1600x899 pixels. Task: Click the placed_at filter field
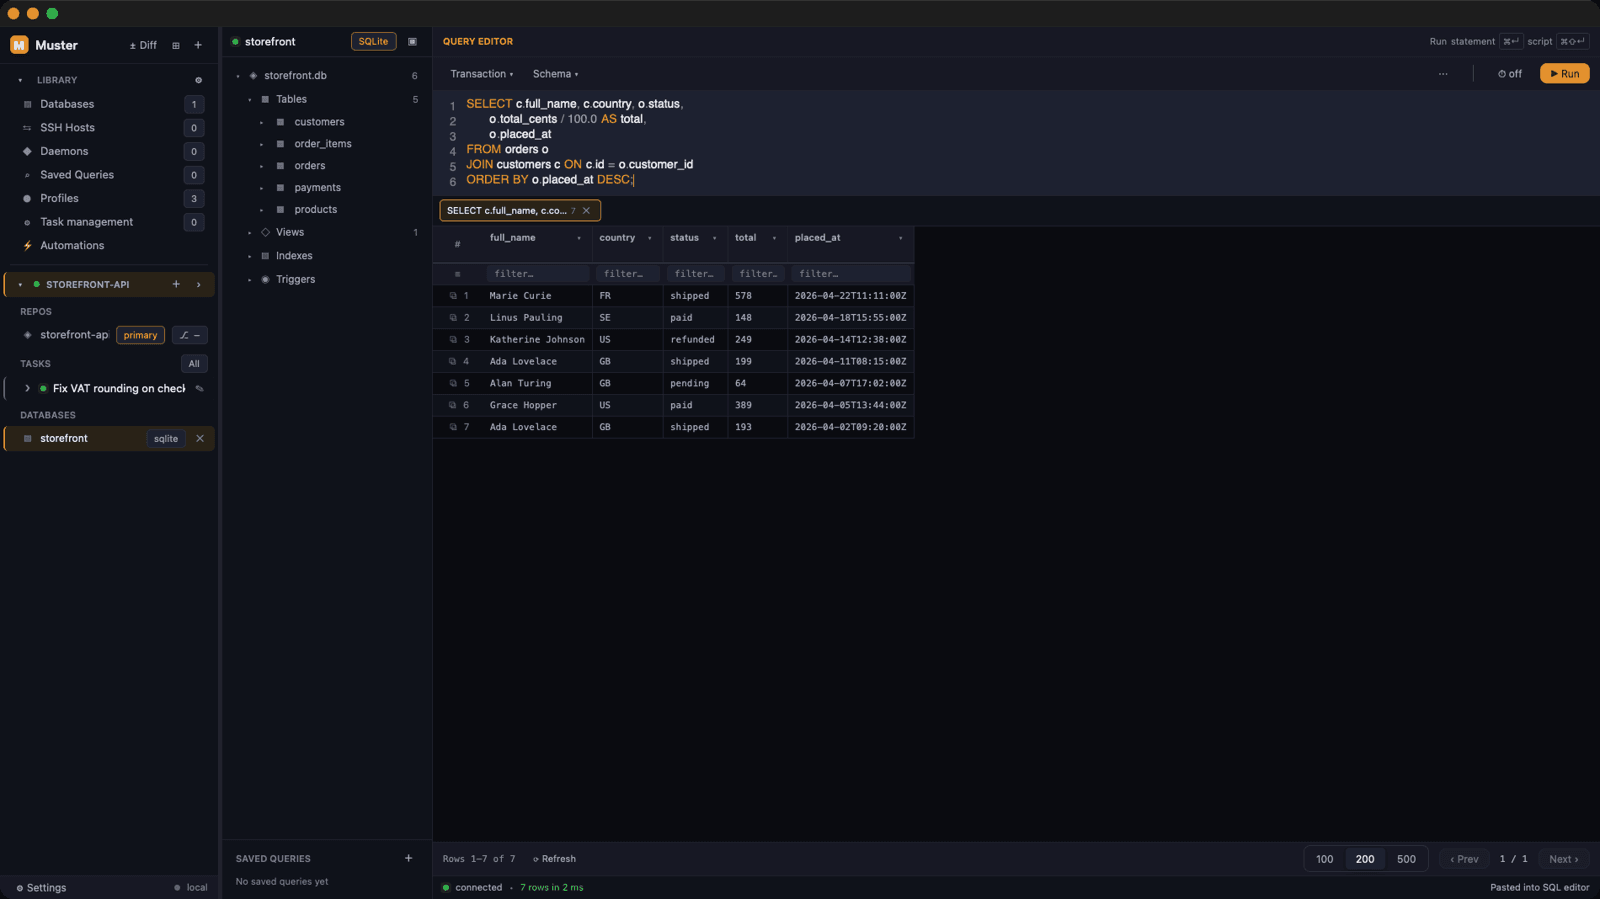850,274
